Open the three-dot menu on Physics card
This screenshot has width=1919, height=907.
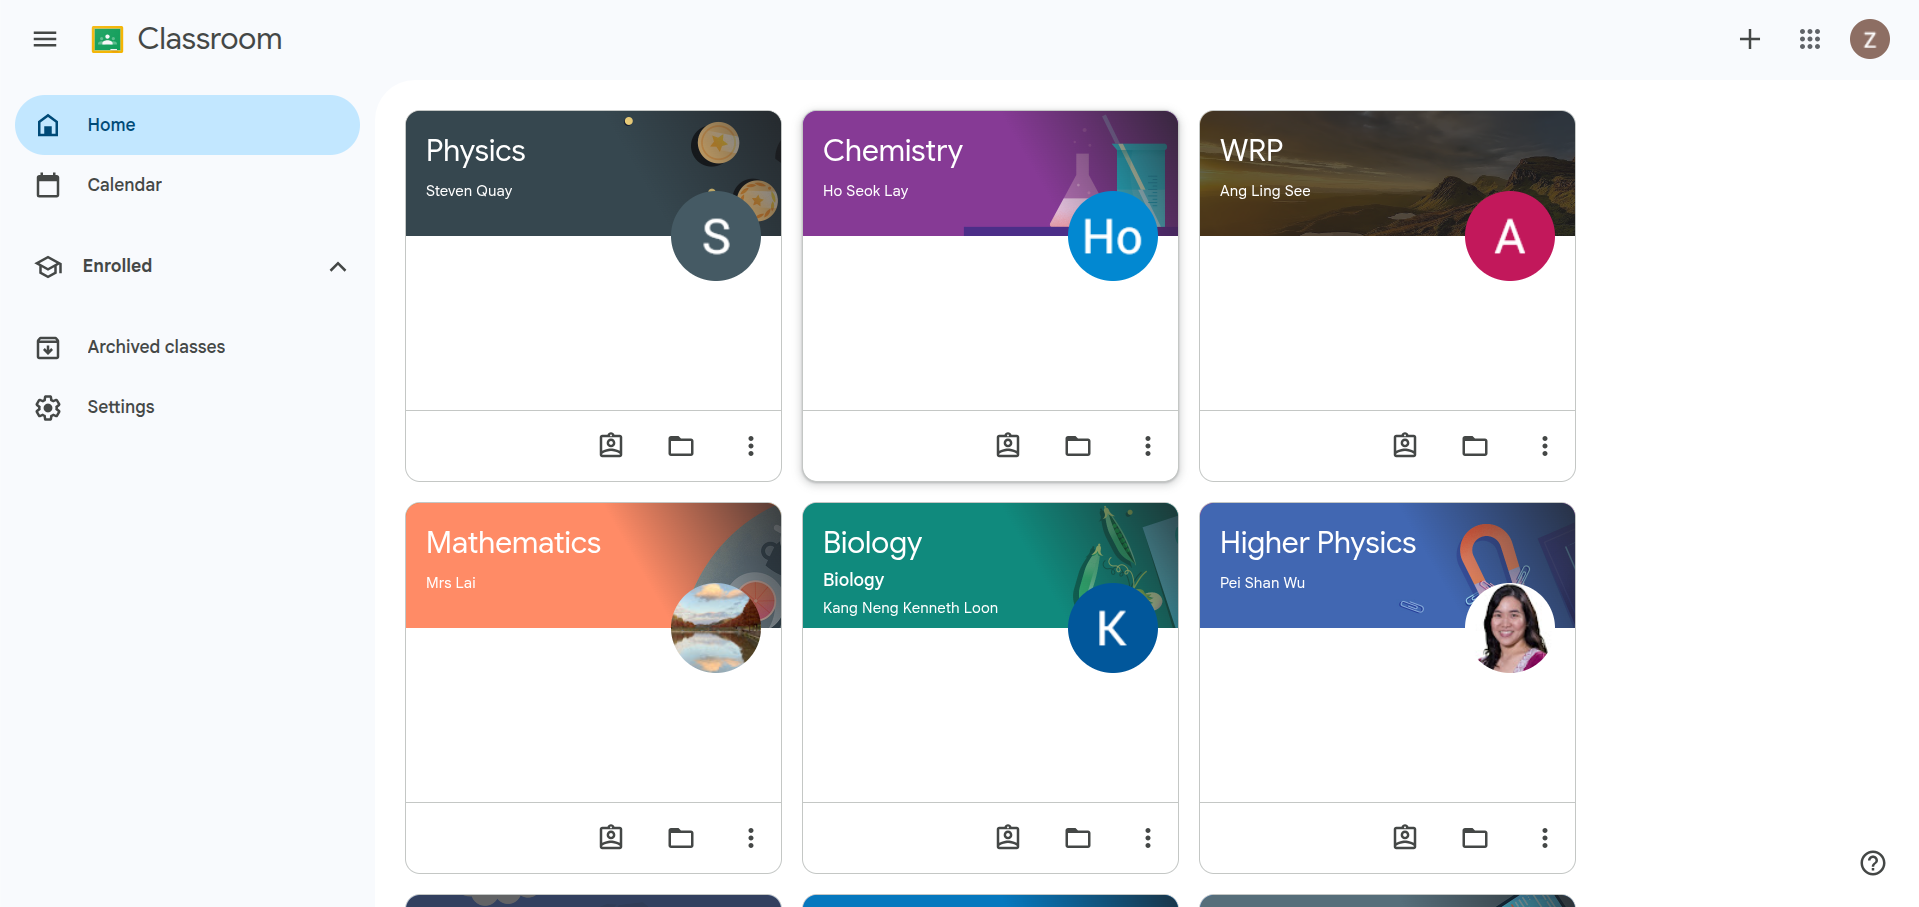pos(750,446)
